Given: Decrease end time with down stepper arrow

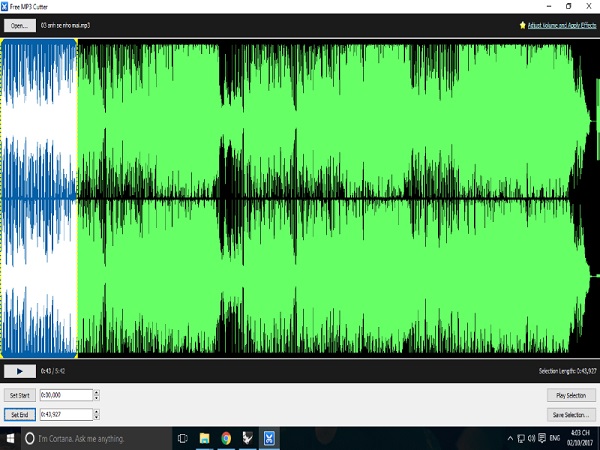Looking at the screenshot, I should click(96, 417).
